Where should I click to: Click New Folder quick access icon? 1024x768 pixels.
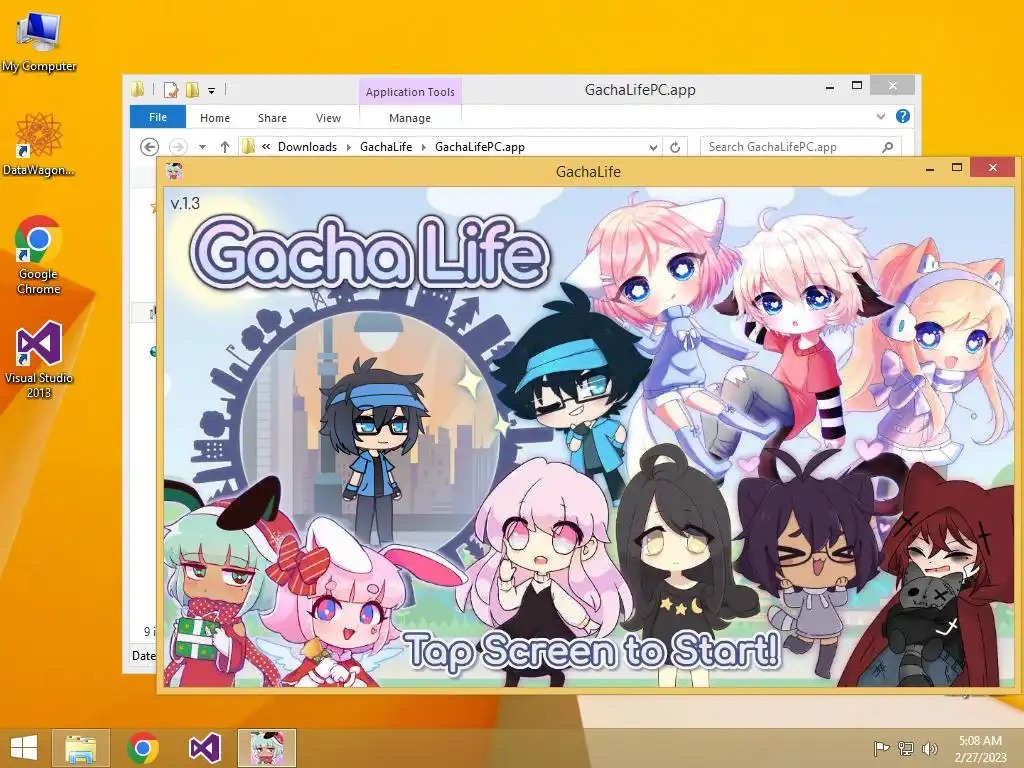coord(193,90)
